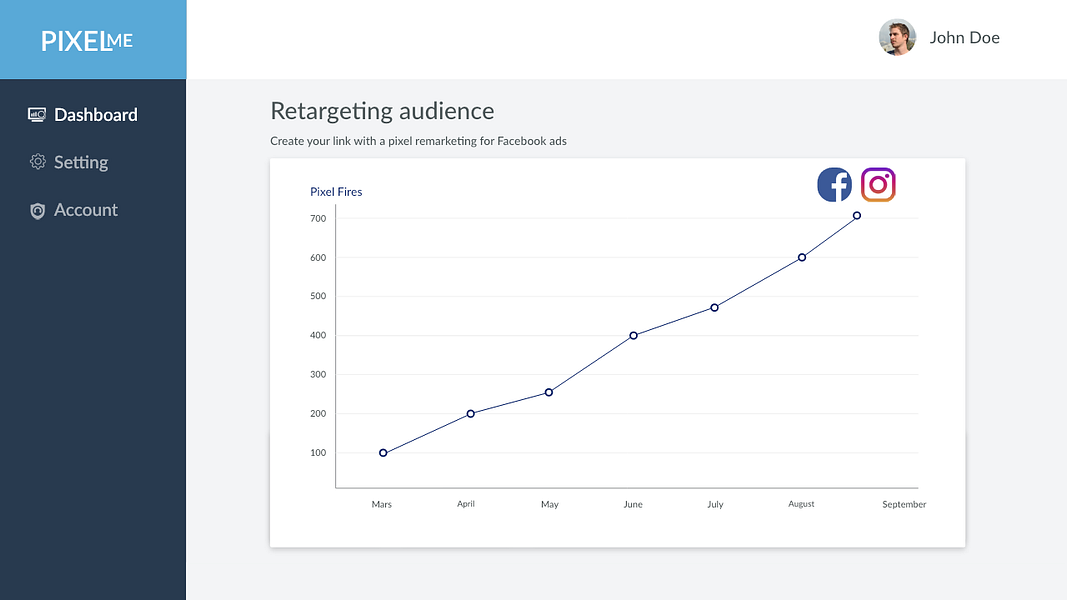
Task: Click the "Create your link" subtitle text
Action: (x=418, y=141)
